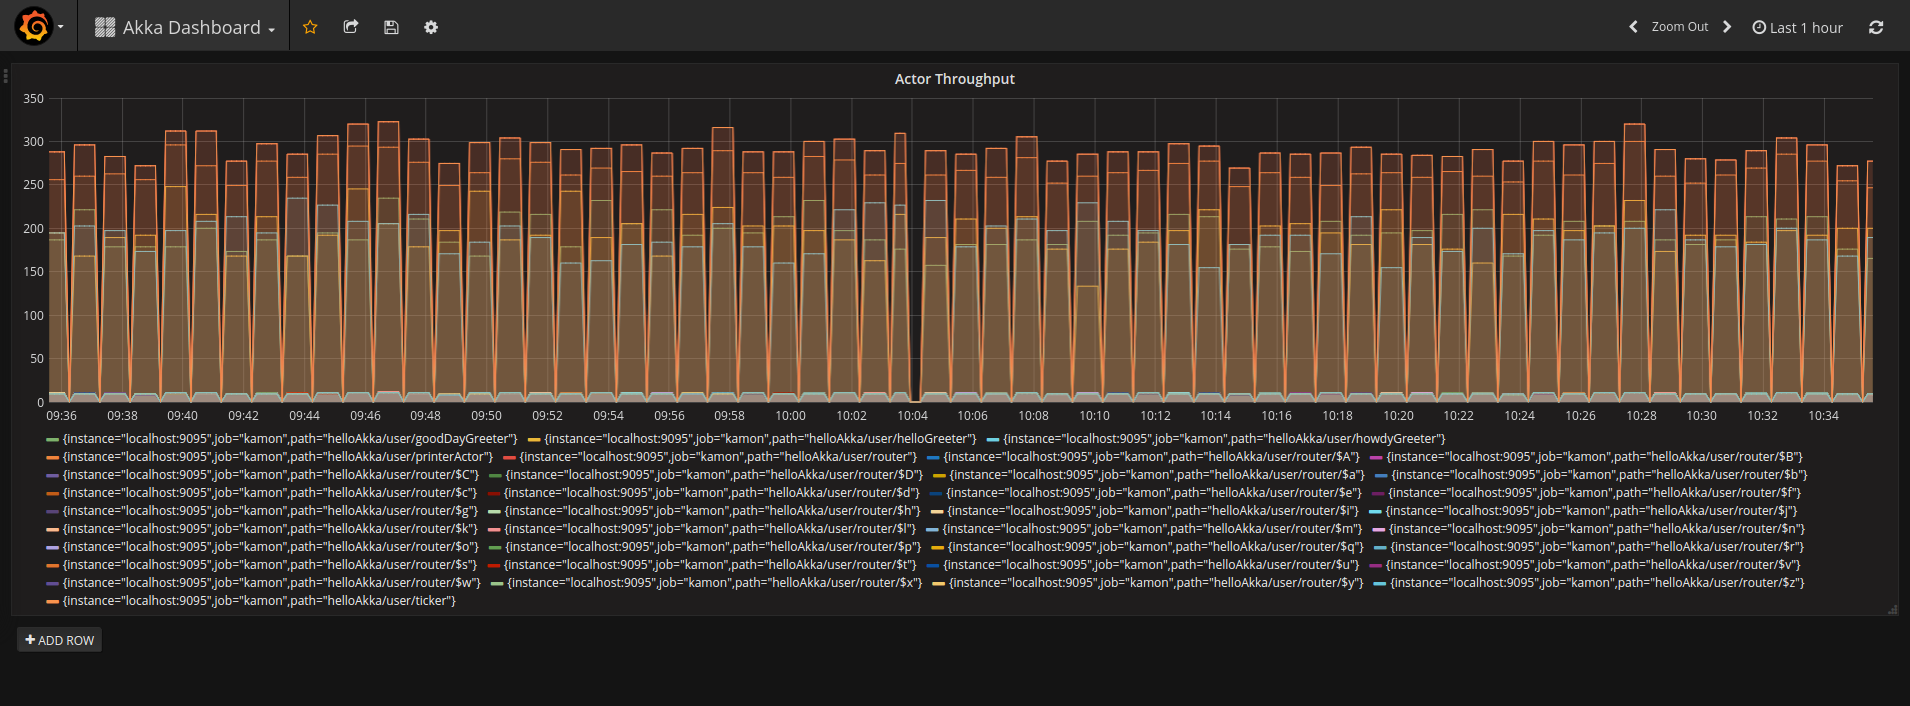This screenshot has height=706, width=1910.
Task: Open color picker for router/$a series swatch
Action: click(x=939, y=475)
